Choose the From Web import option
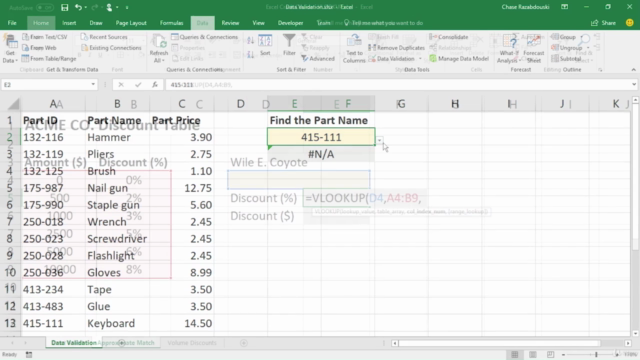Screen dimensions: 640x360 [39, 48]
